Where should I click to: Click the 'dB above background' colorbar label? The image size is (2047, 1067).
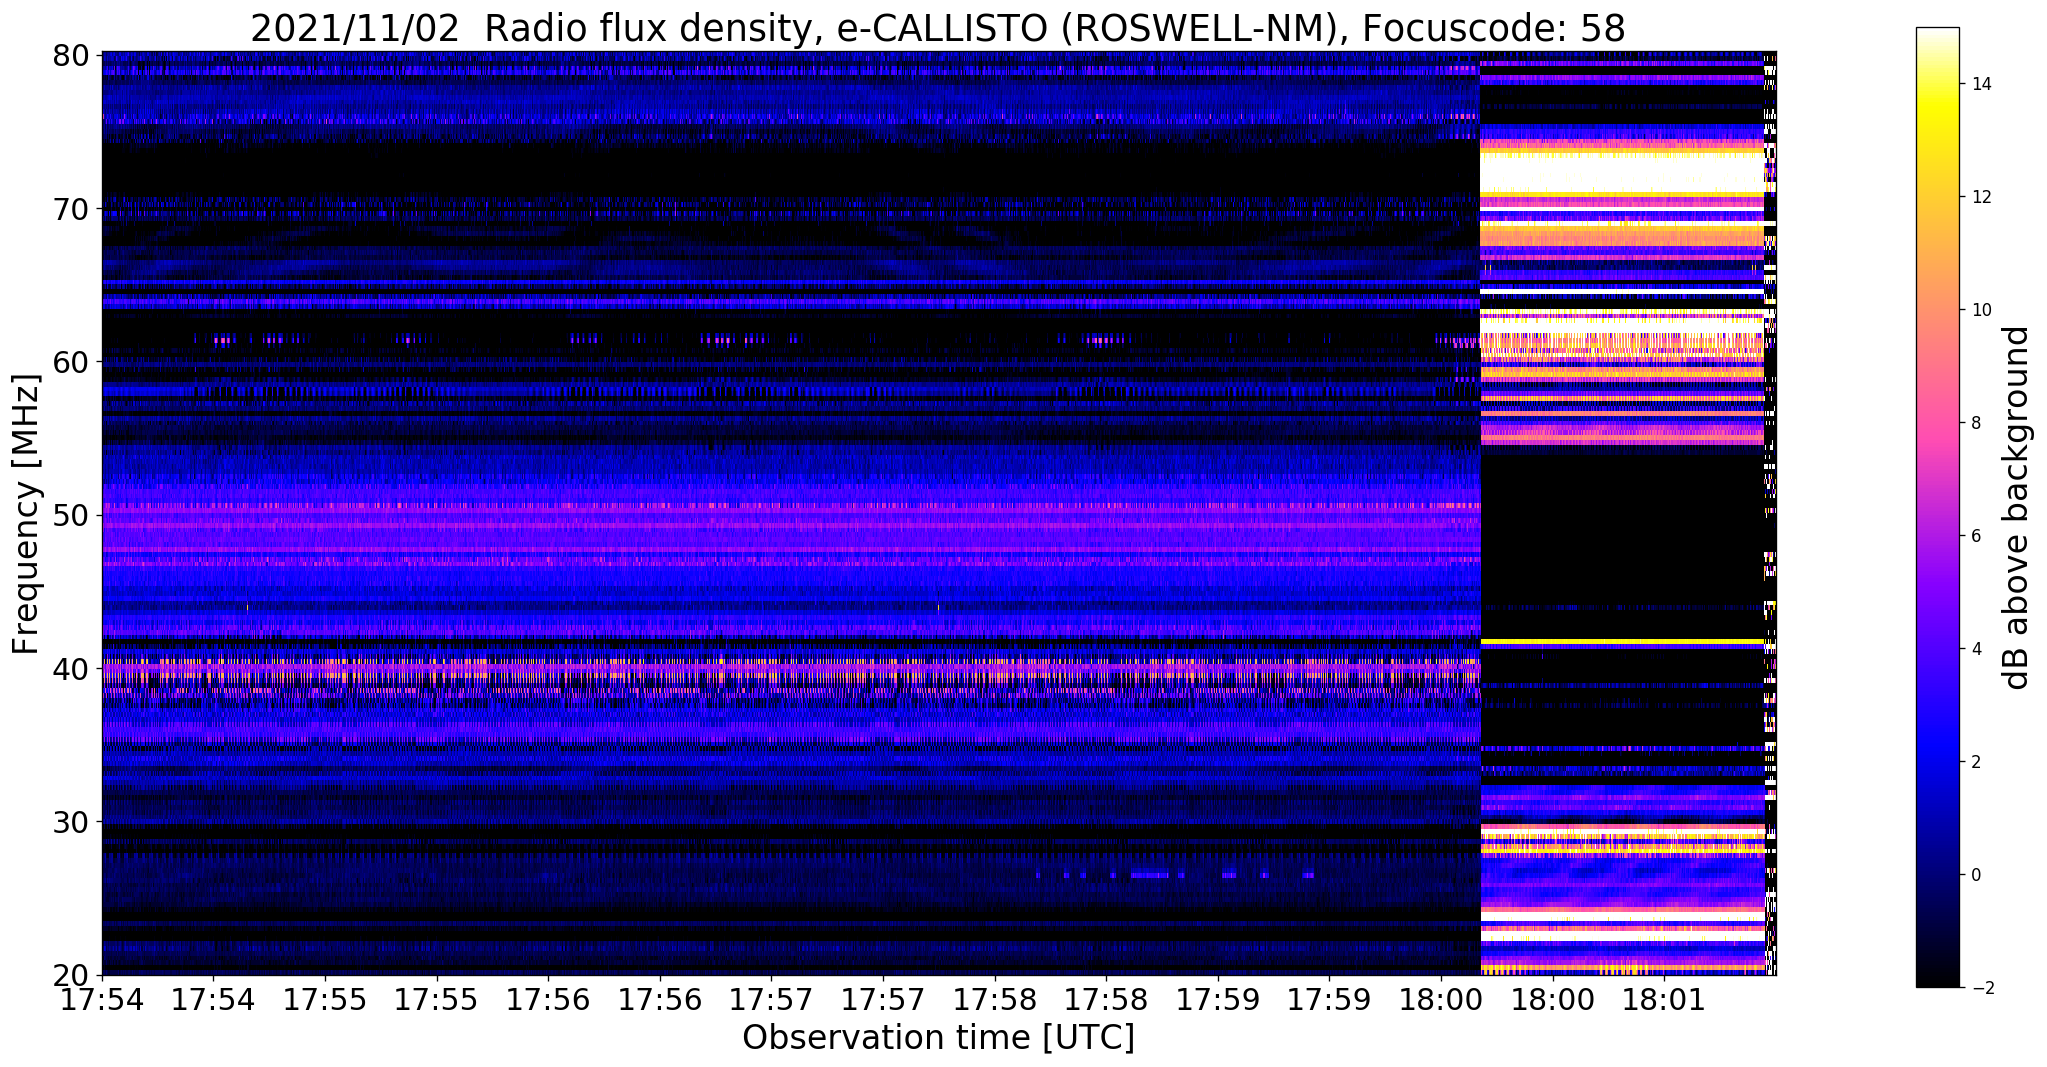[x=2016, y=507]
